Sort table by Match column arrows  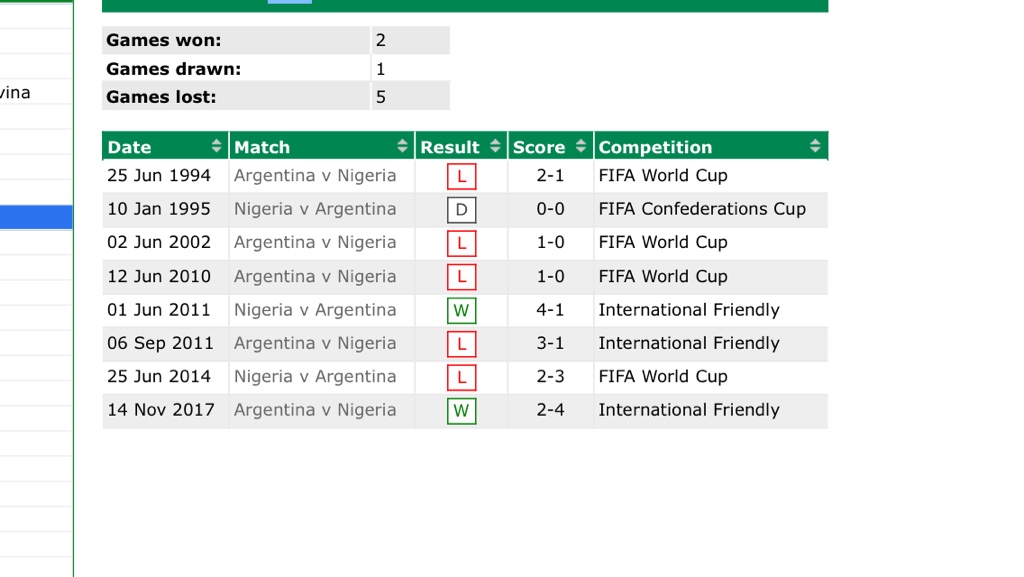click(x=403, y=147)
